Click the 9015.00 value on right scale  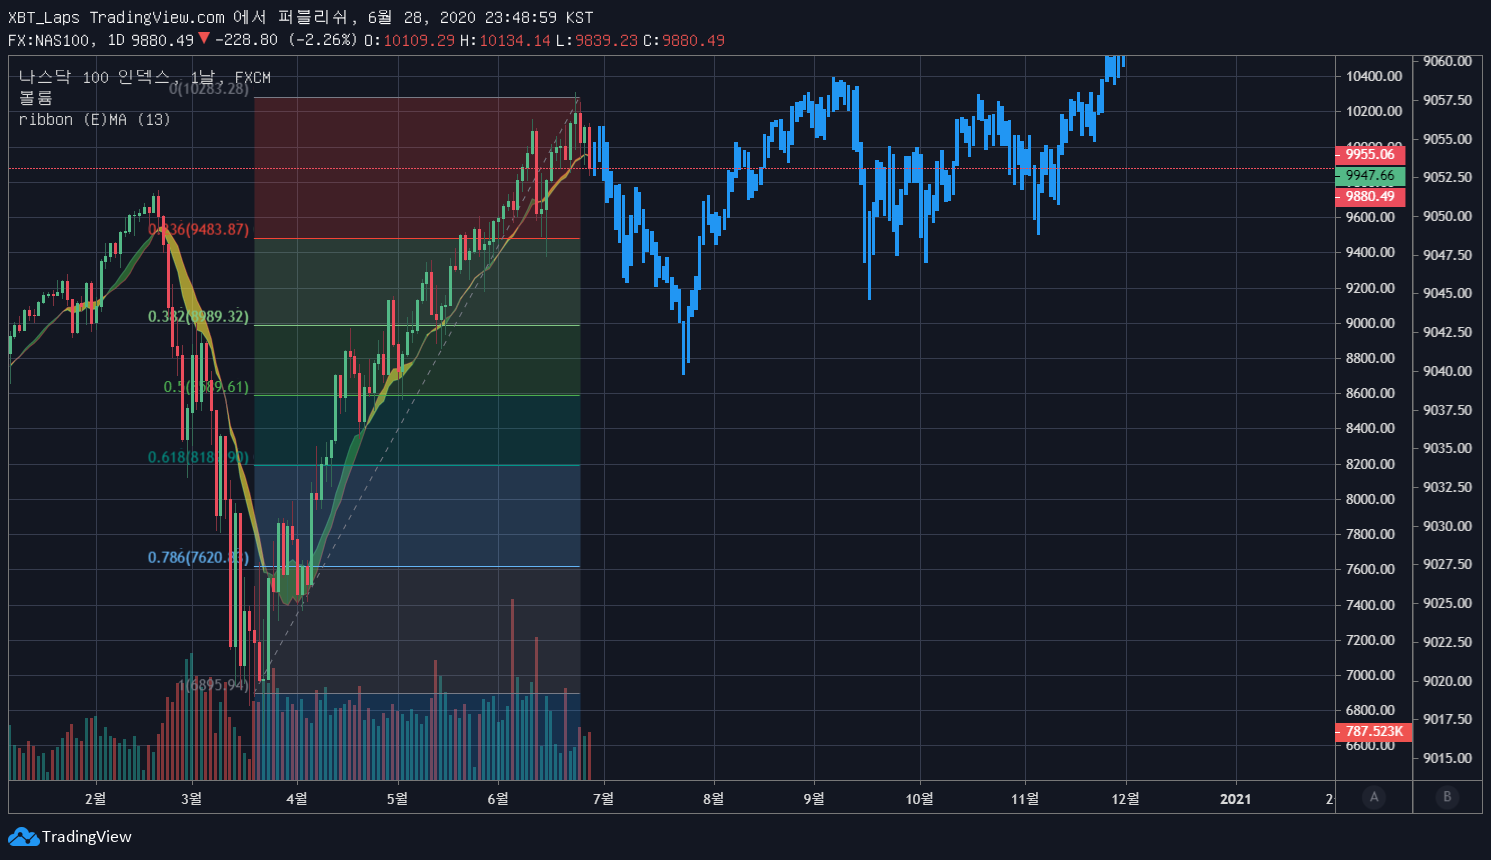coord(1447,758)
